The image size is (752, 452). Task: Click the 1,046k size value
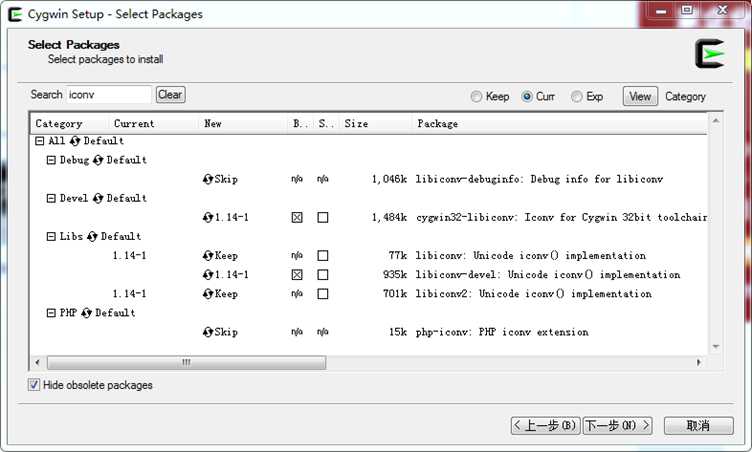point(389,179)
